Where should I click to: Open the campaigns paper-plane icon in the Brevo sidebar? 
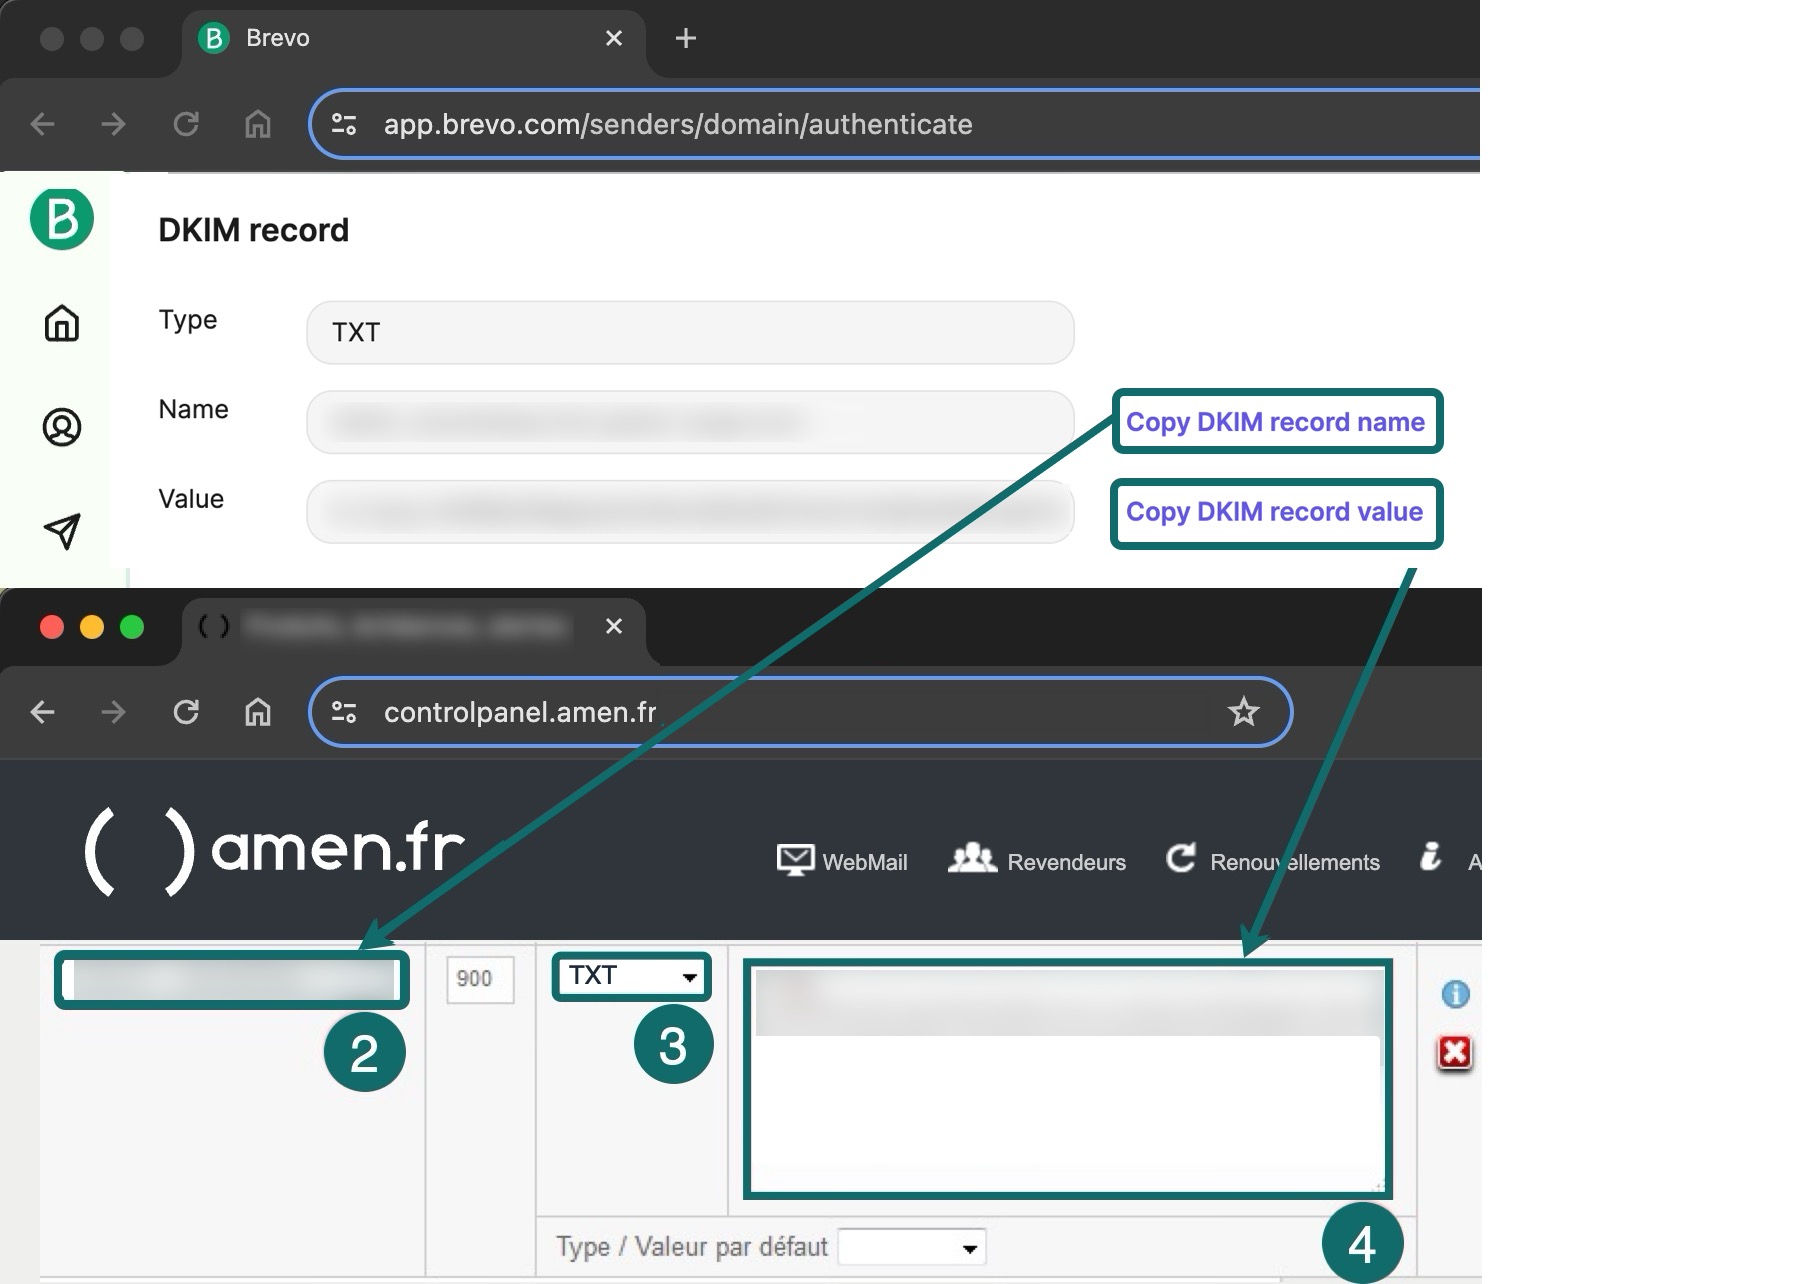(62, 531)
